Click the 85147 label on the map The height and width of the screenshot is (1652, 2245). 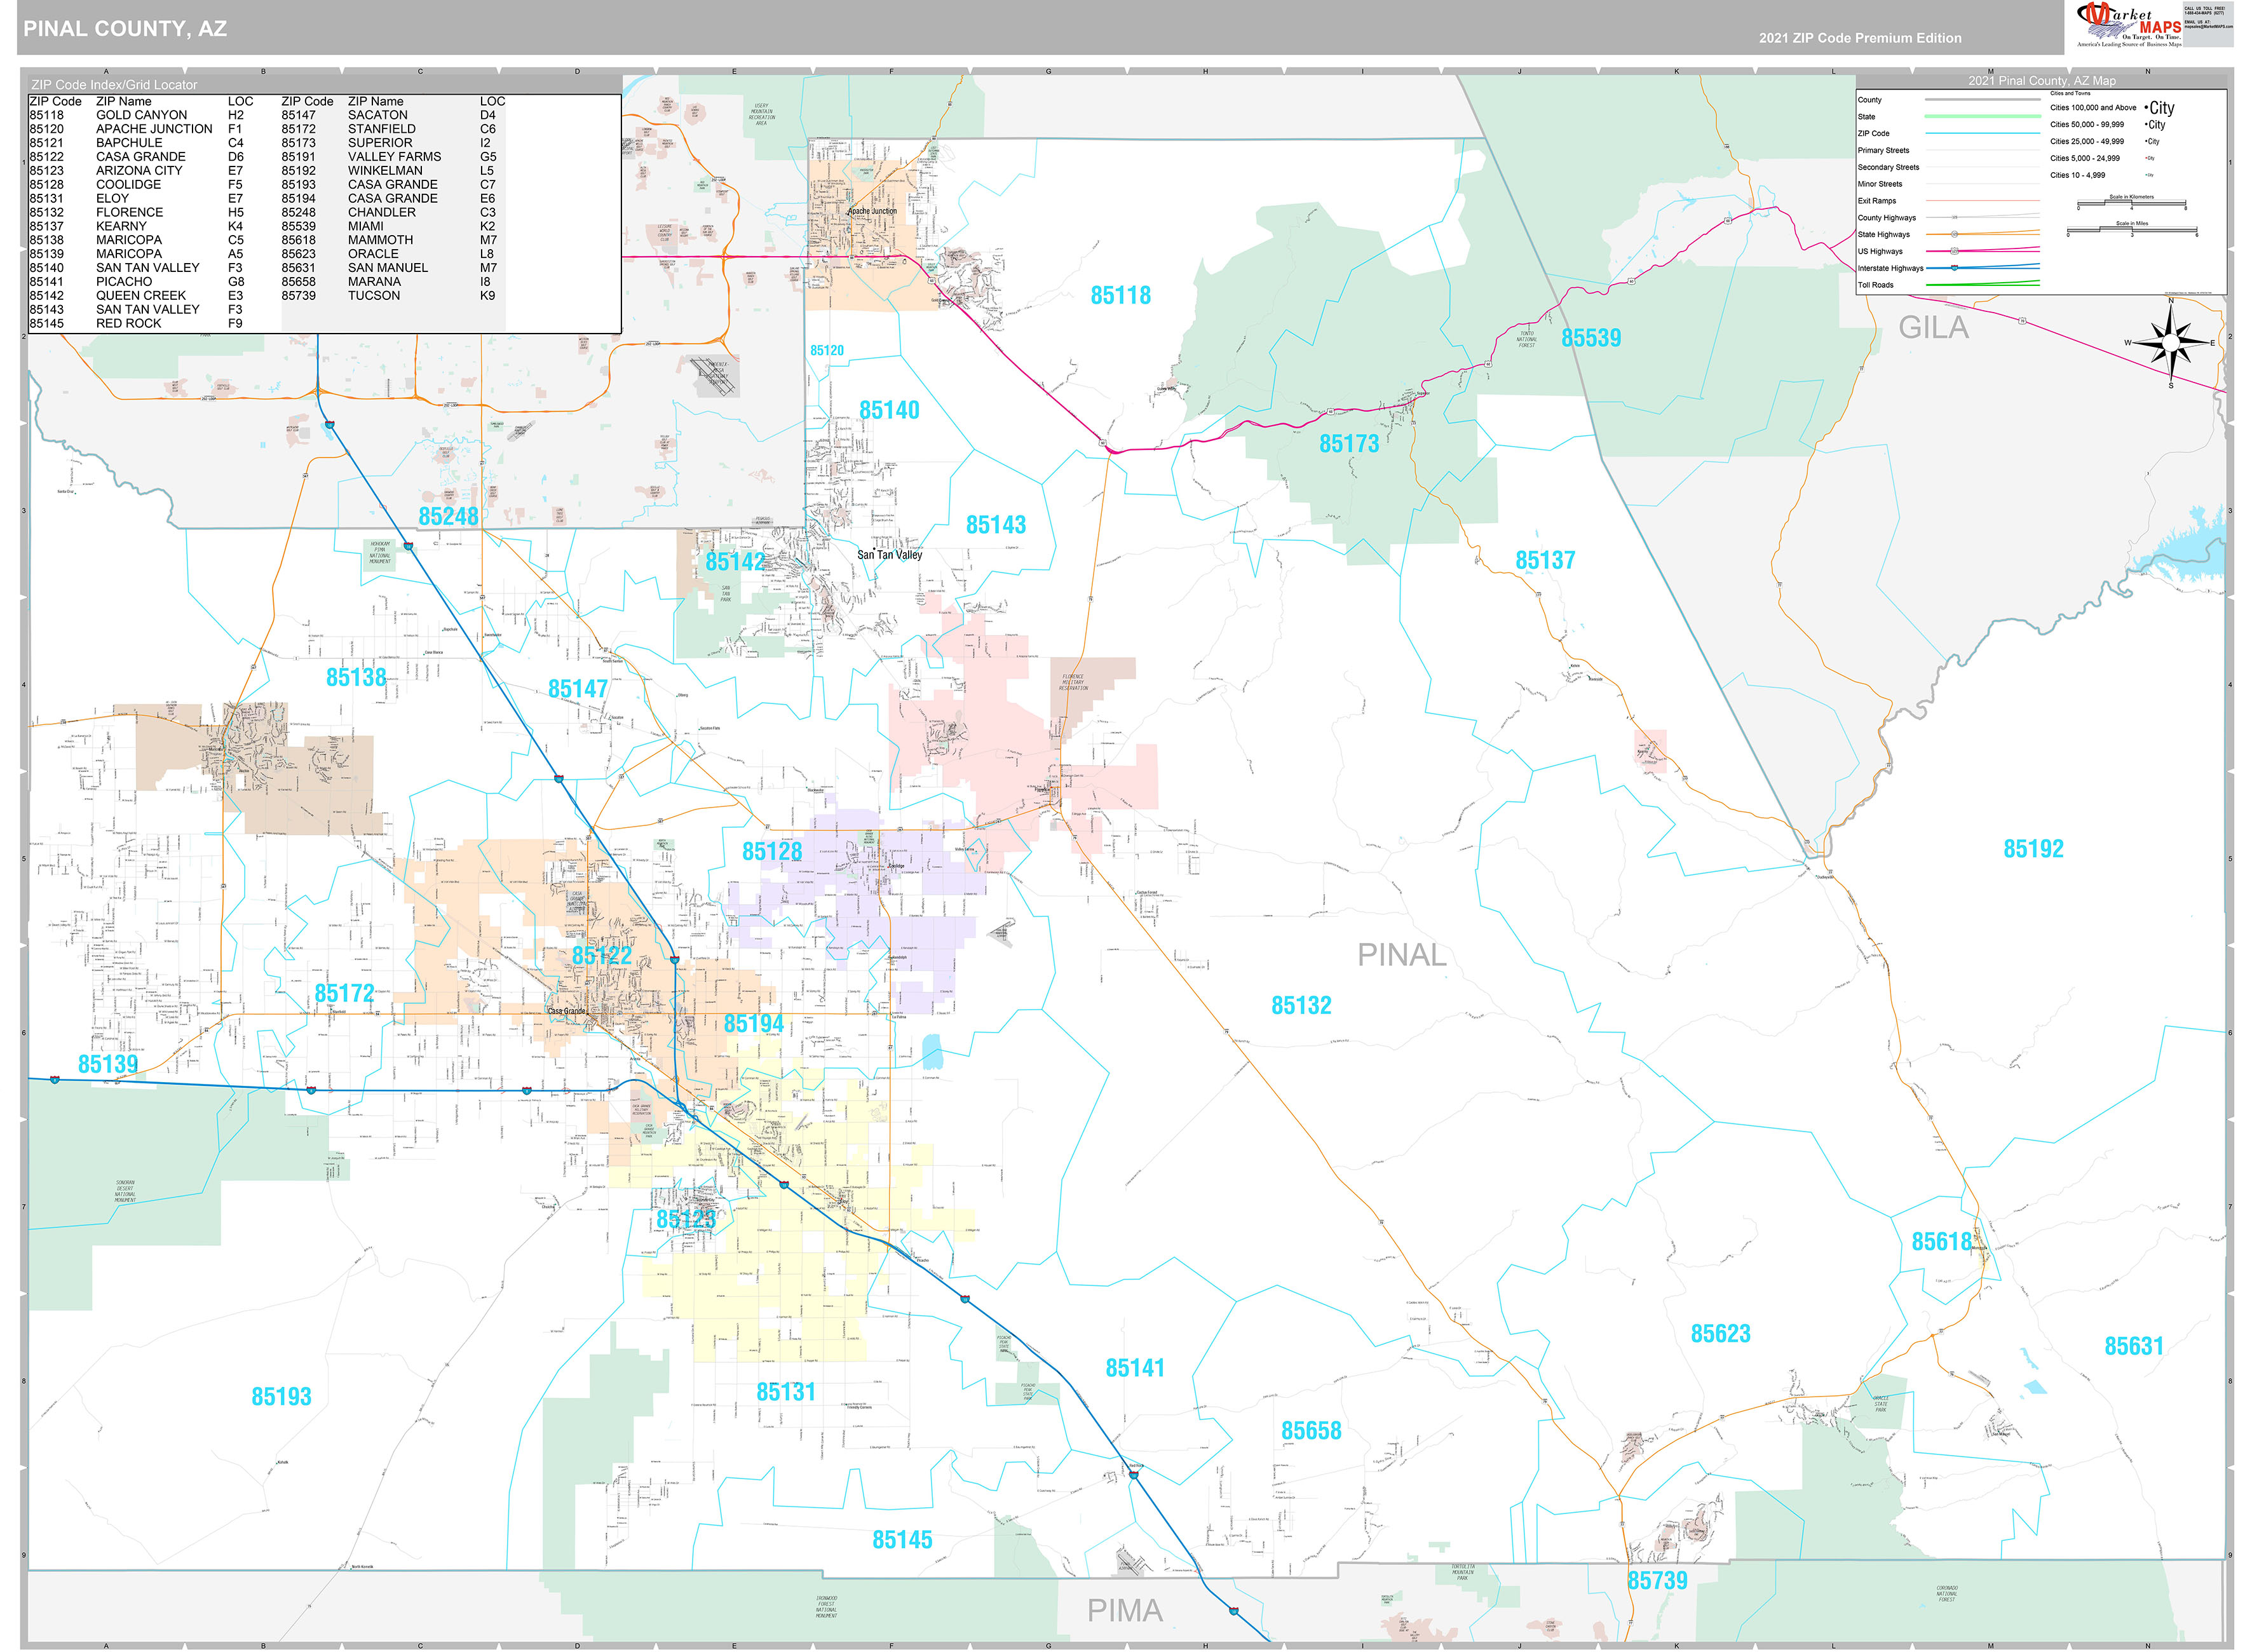click(x=578, y=689)
